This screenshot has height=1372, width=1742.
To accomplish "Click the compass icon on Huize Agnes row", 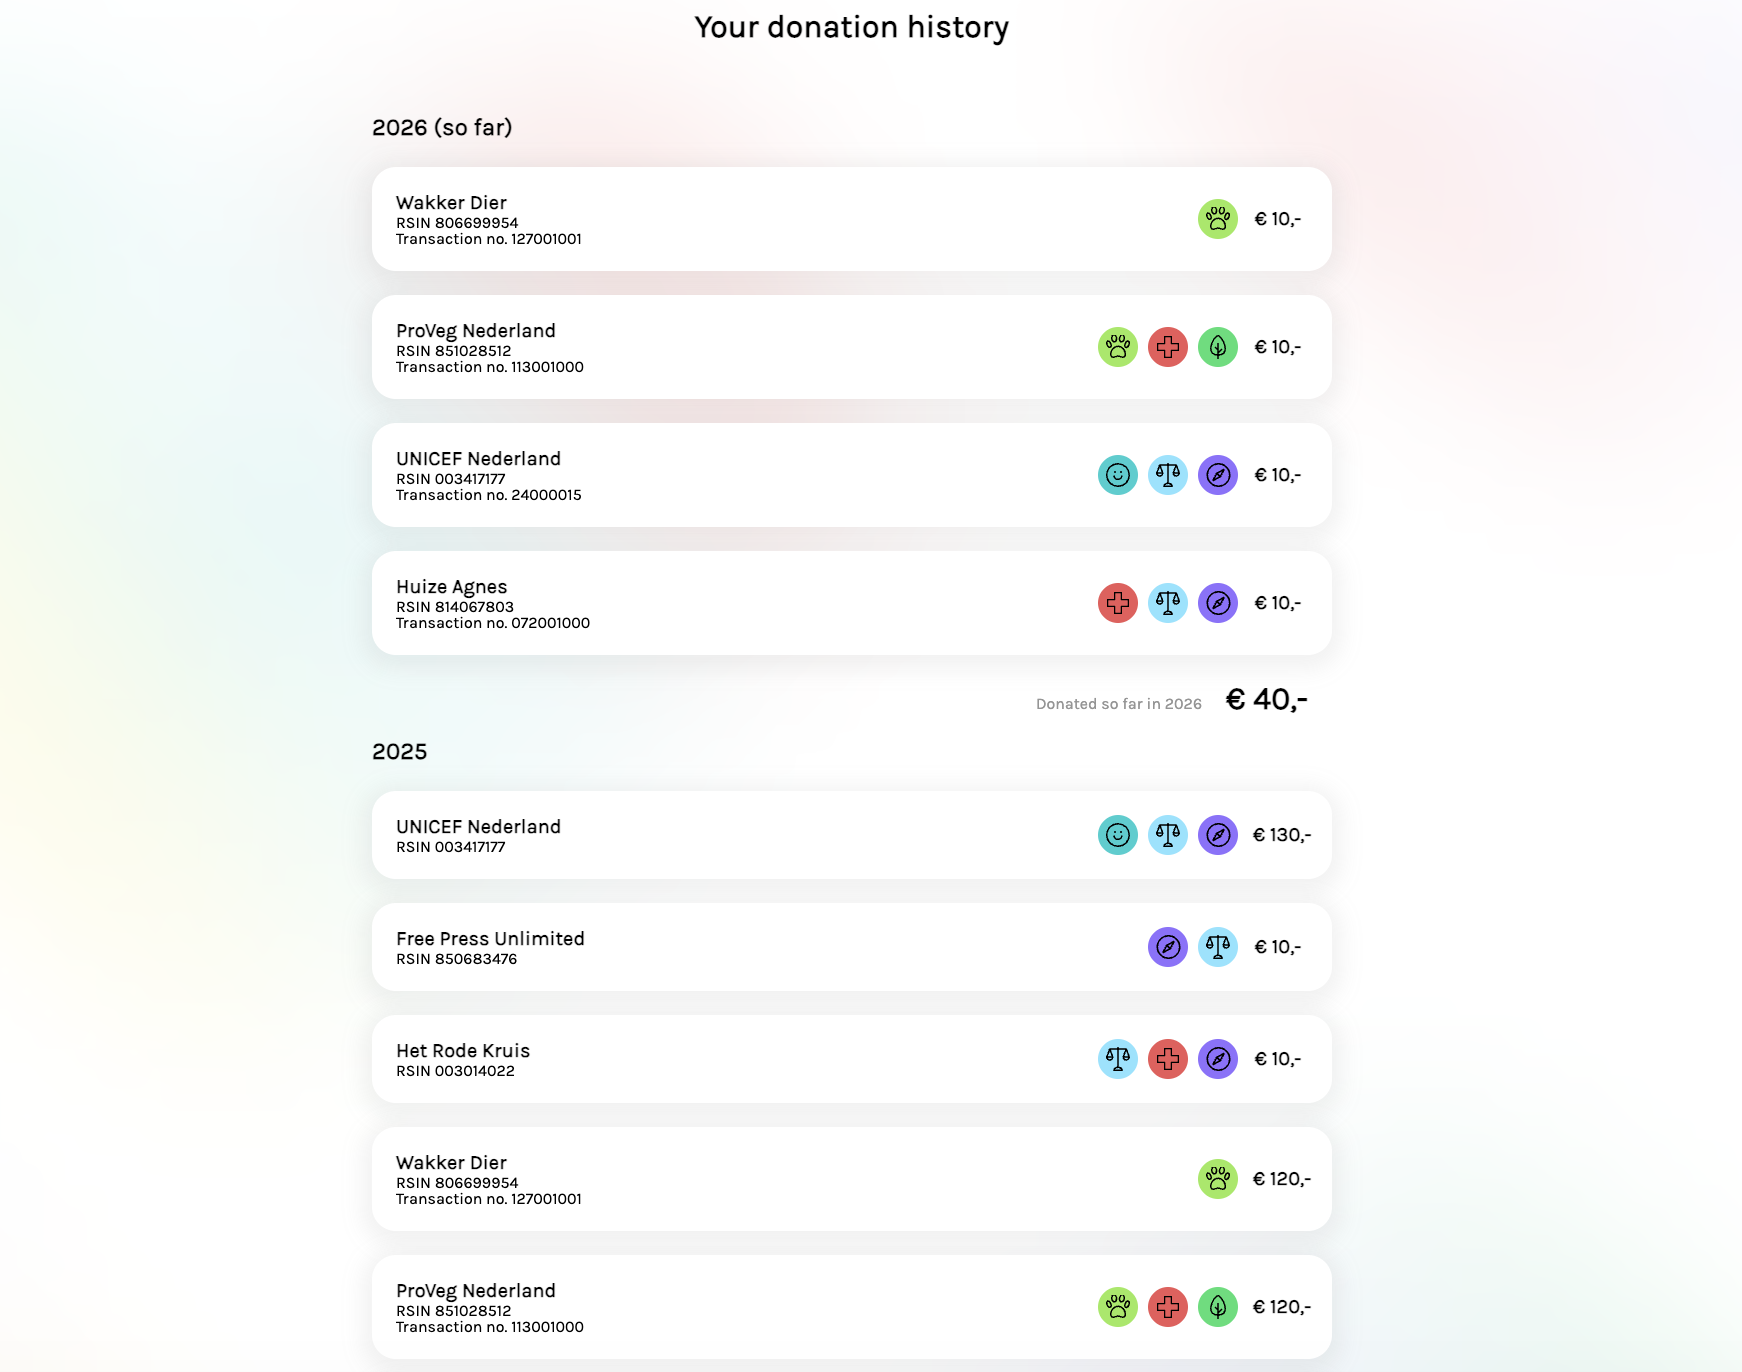I will (x=1217, y=603).
